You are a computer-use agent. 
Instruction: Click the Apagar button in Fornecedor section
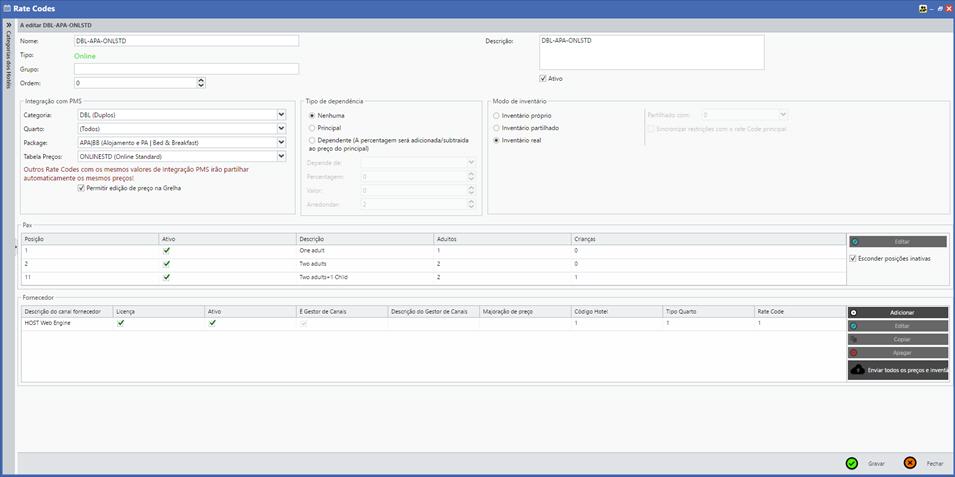(897, 353)
